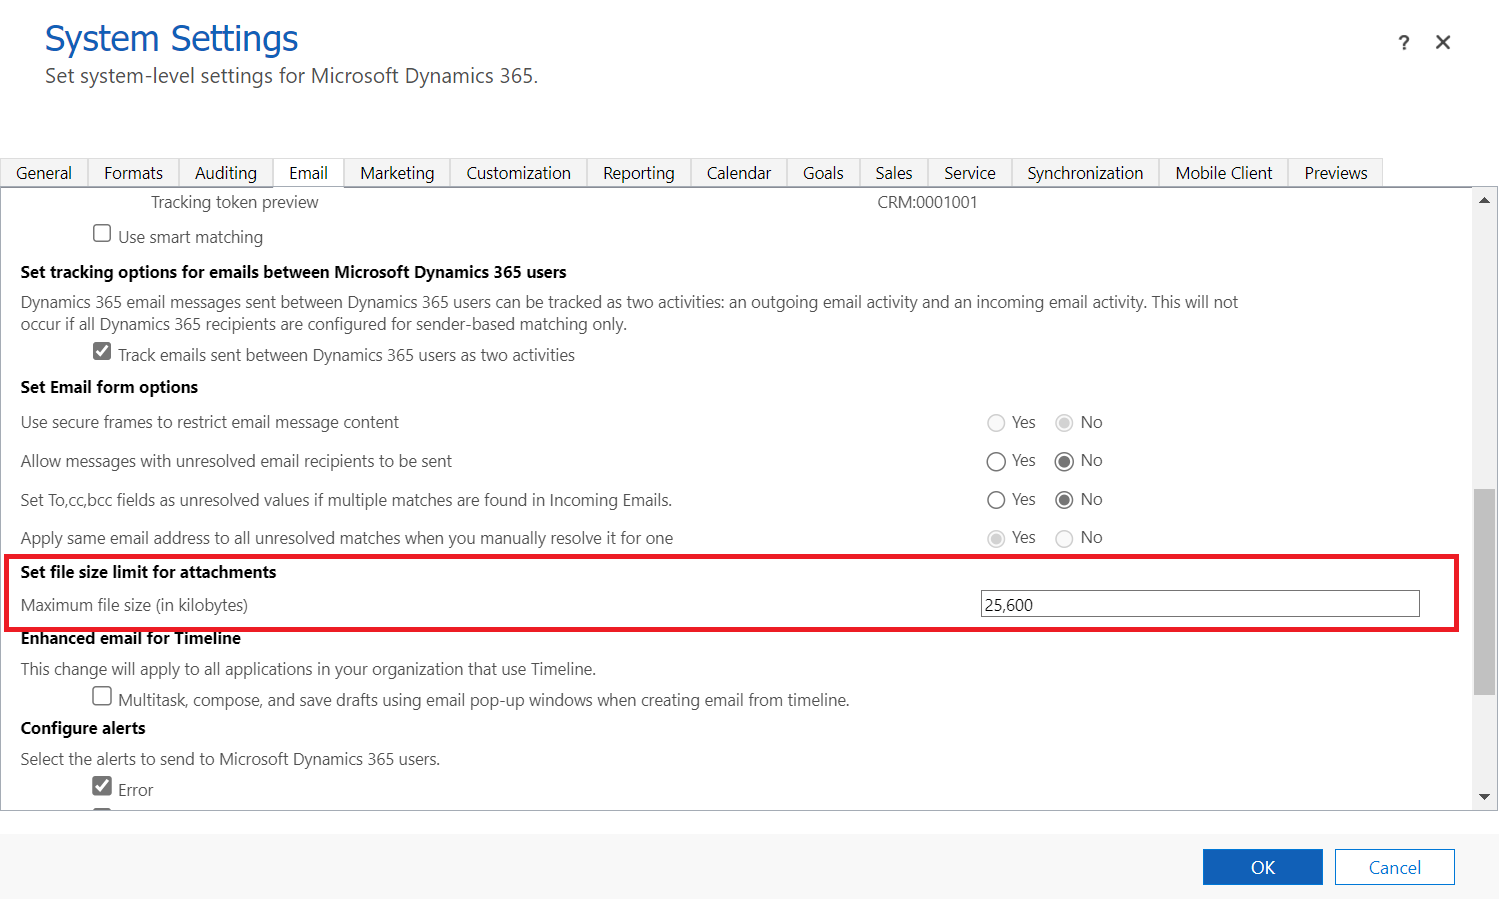Click the scroll up arrow
Viewport: 1499px width, 899px height.
1485,200
